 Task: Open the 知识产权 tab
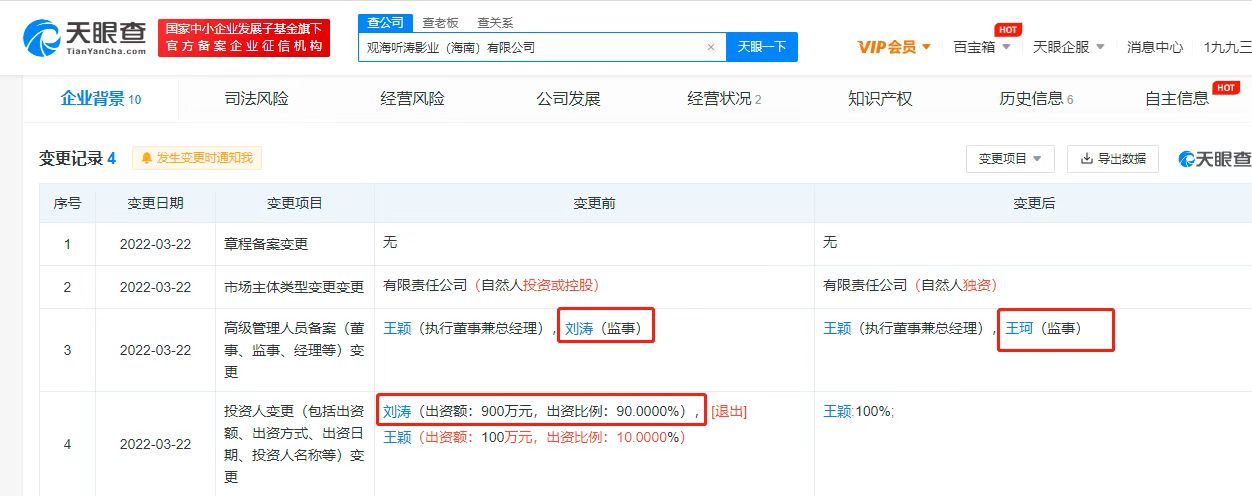[880, 98]
